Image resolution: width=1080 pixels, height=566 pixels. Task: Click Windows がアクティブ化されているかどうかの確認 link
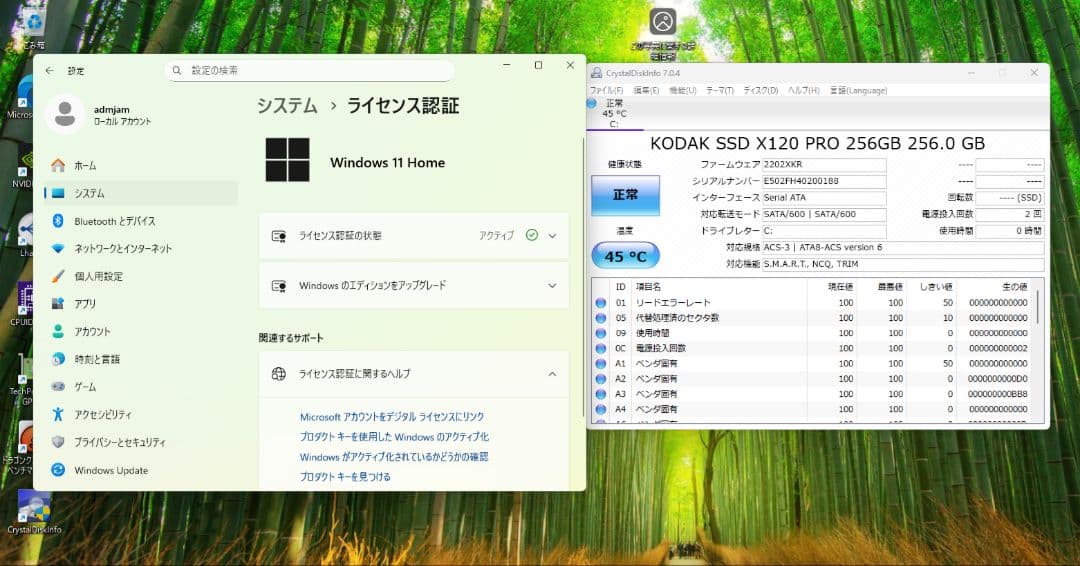click(x=394, y=457)
